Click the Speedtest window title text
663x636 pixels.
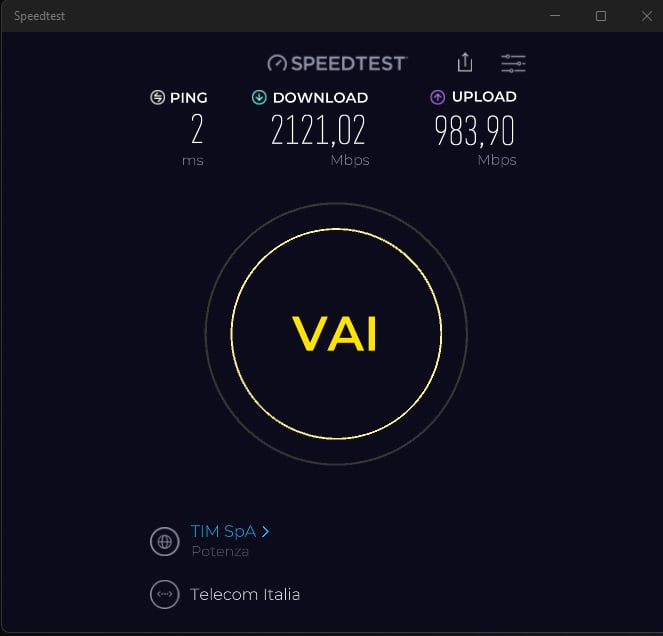39,16
